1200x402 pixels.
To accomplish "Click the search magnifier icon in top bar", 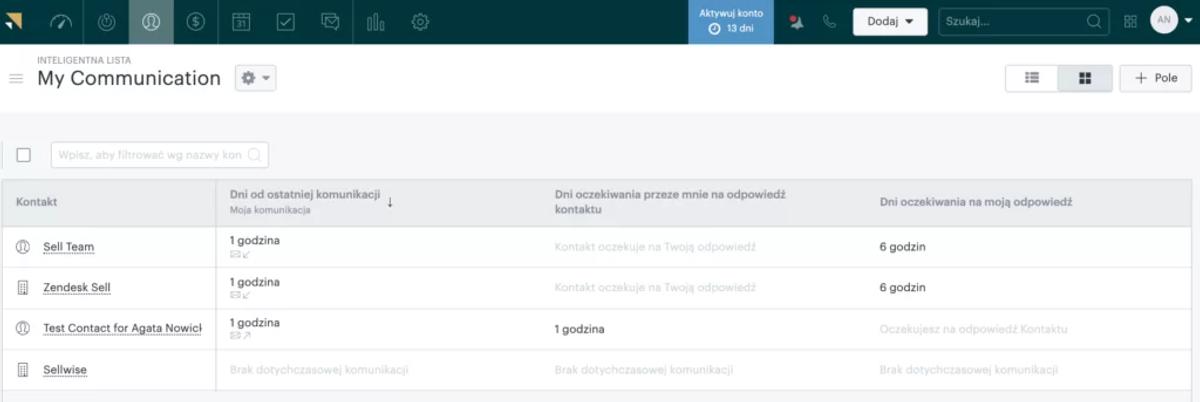I will pos(1095,21).
